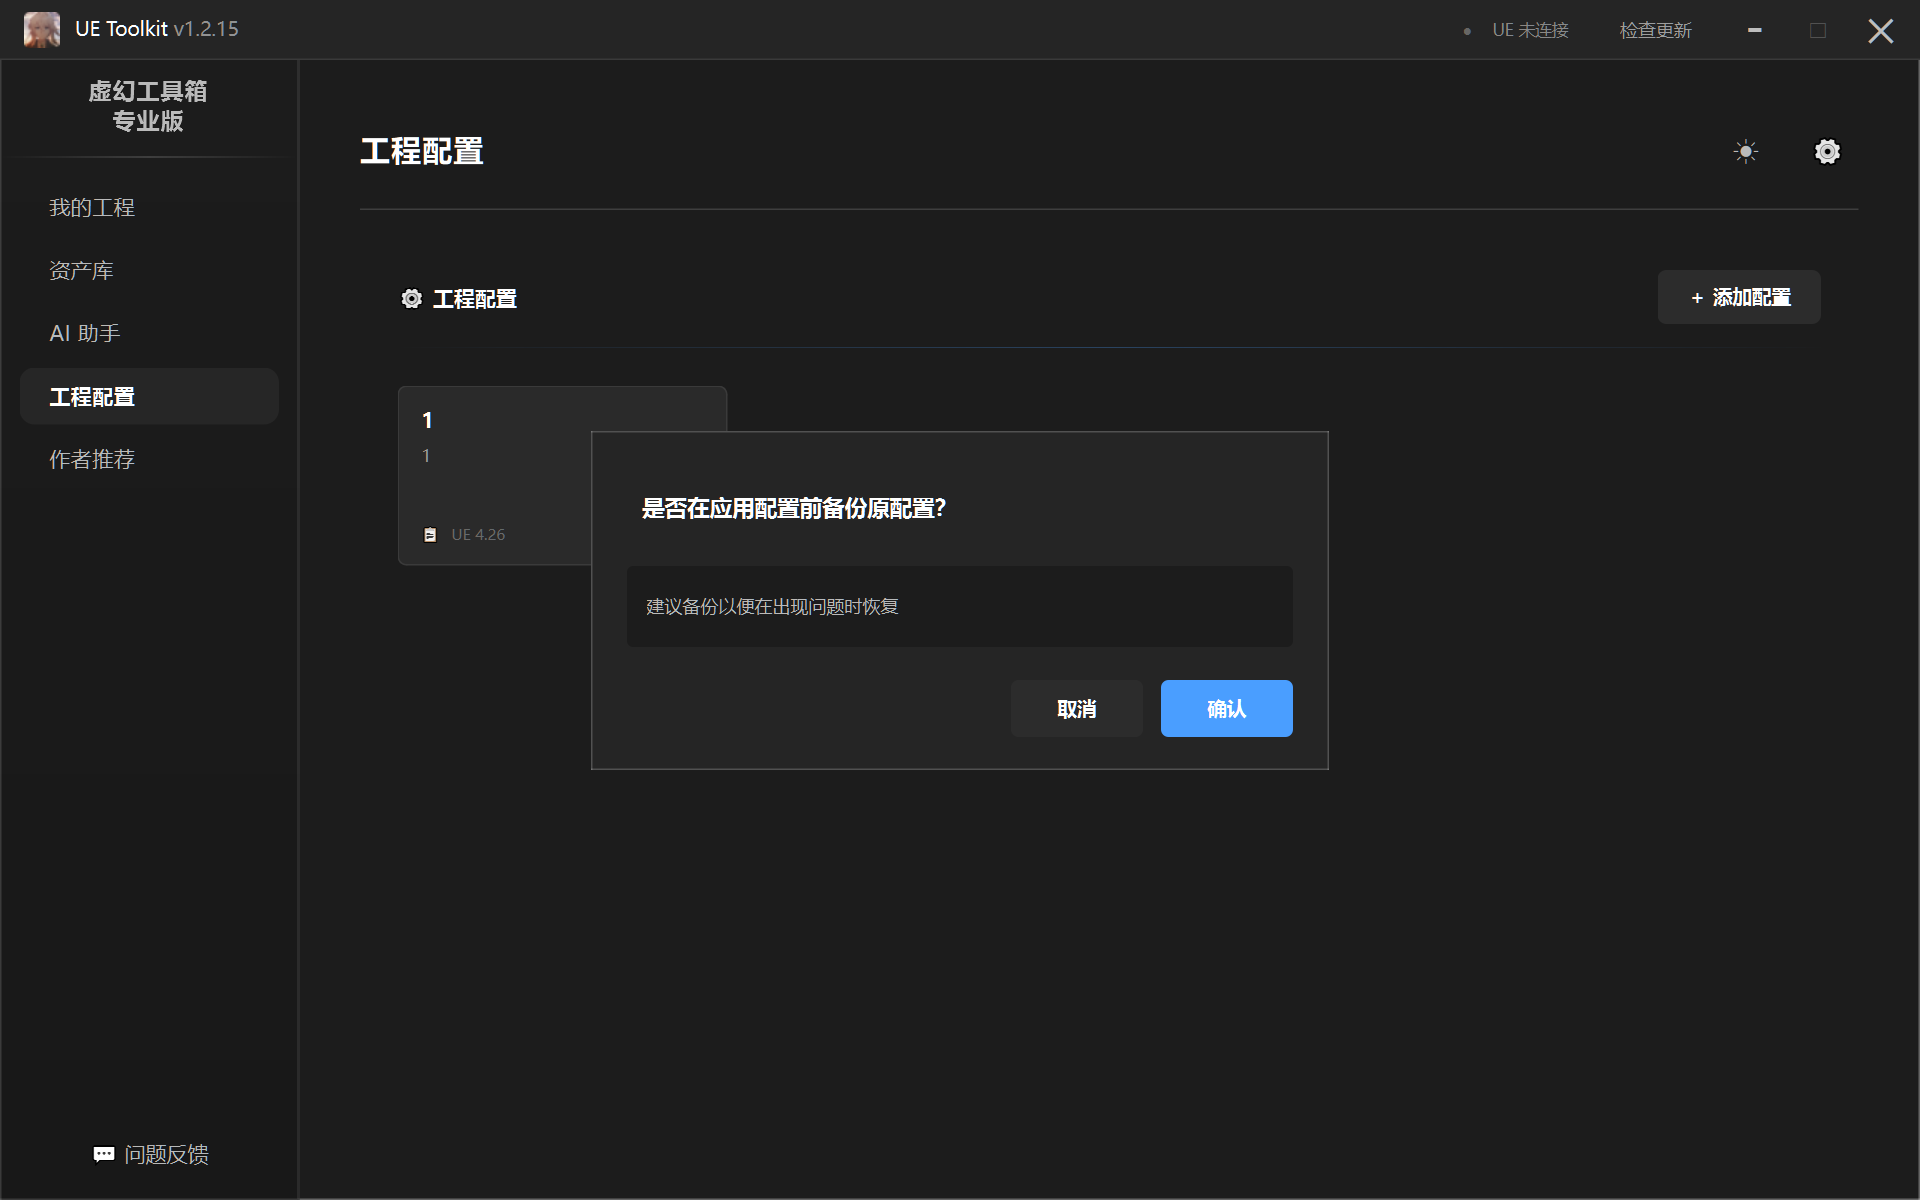Click the chat bubble feedback icon
Image resolution: width=1920 pixels, height=1200 pixels.
[104, 1155]
